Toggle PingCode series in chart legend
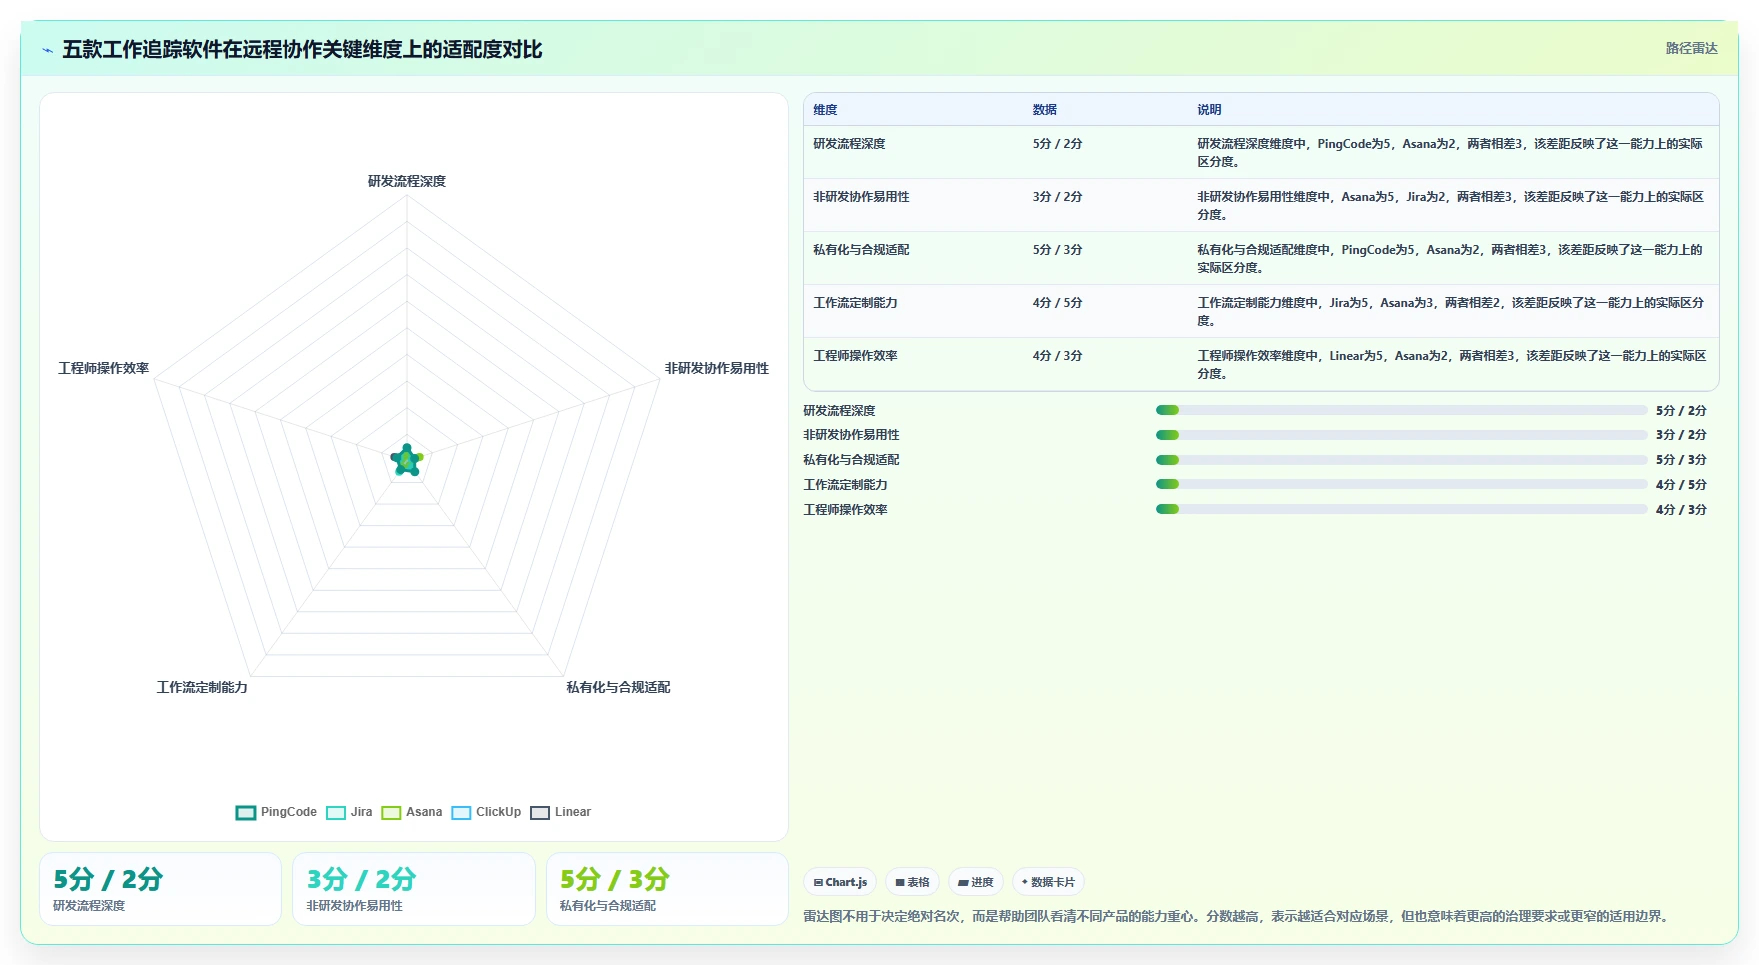 coord(276,812)
